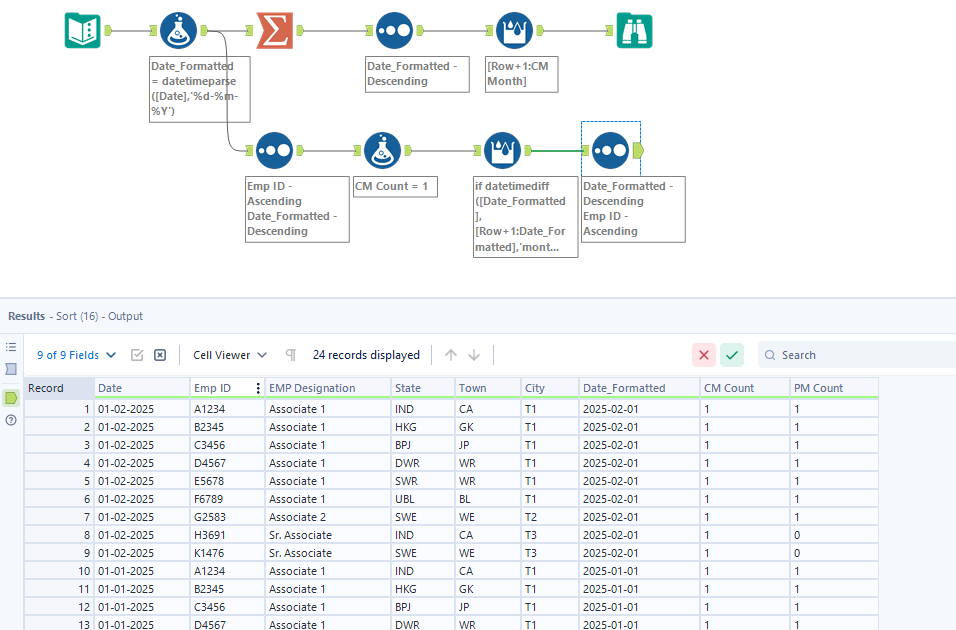Toggle whitespace display with paragraph mark icon
956x630 pixels.
click(289, 354)
